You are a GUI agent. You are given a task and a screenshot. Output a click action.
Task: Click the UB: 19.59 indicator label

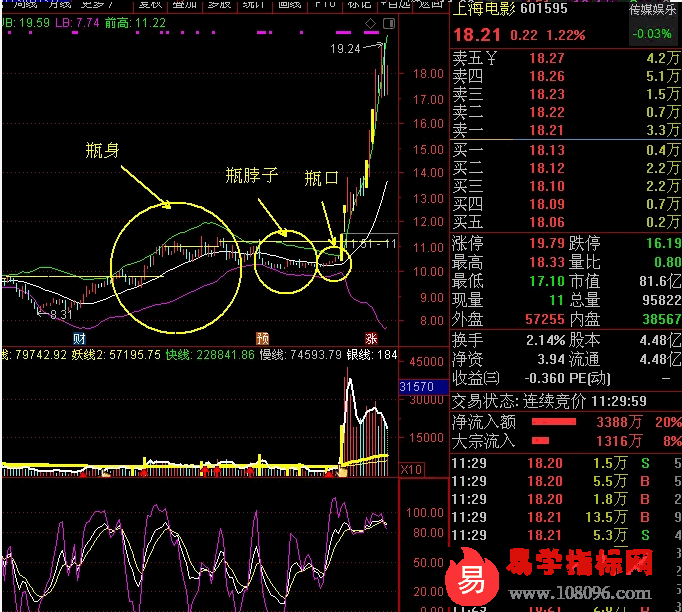pyautogui.click(x=26, y=23)
